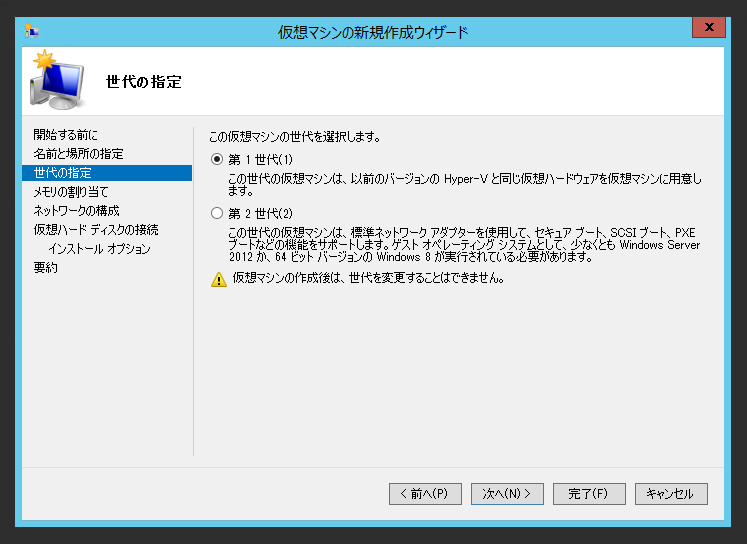Click the 次へ(N) > button
This screenshot has height=544, width=747.
[x=507, y=494]
